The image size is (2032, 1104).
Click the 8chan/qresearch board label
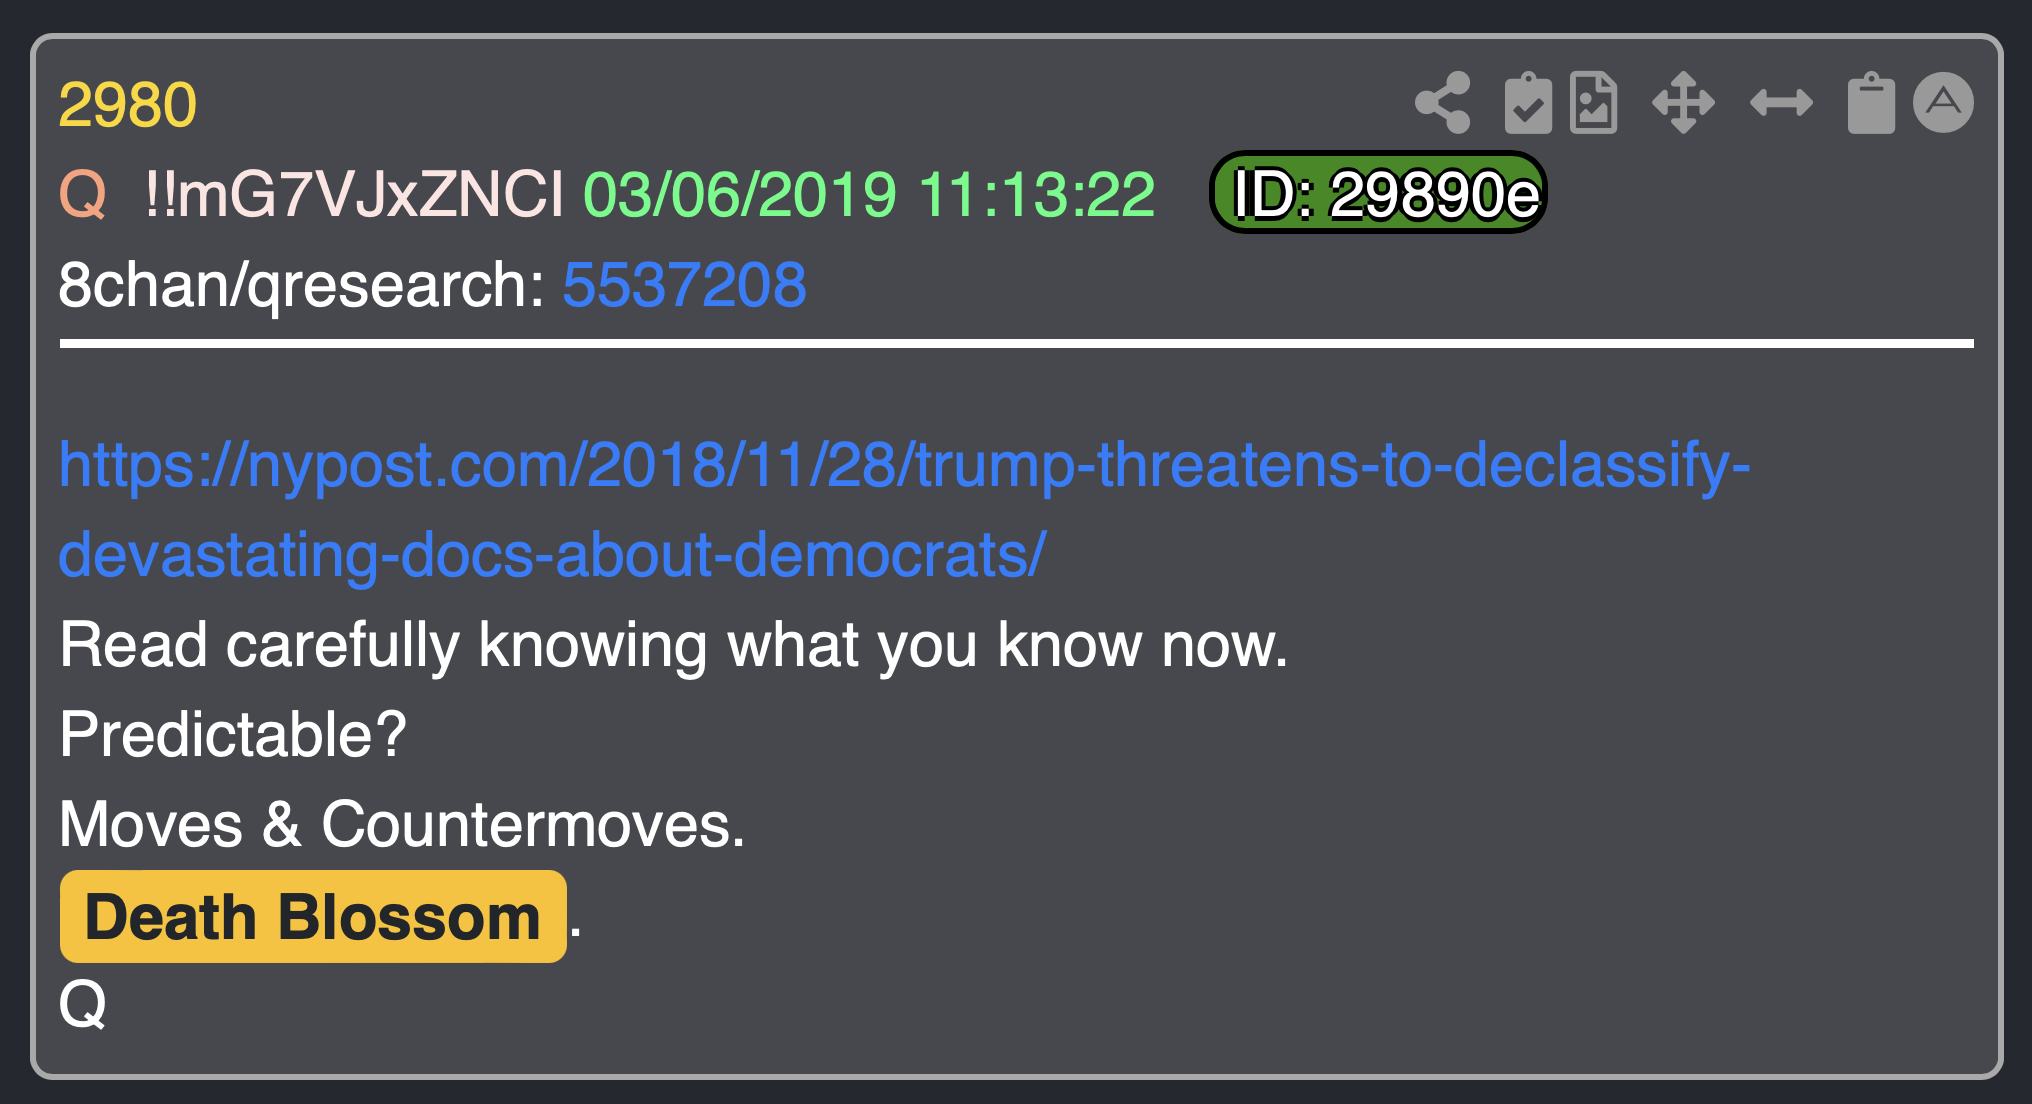coord(301,286)
